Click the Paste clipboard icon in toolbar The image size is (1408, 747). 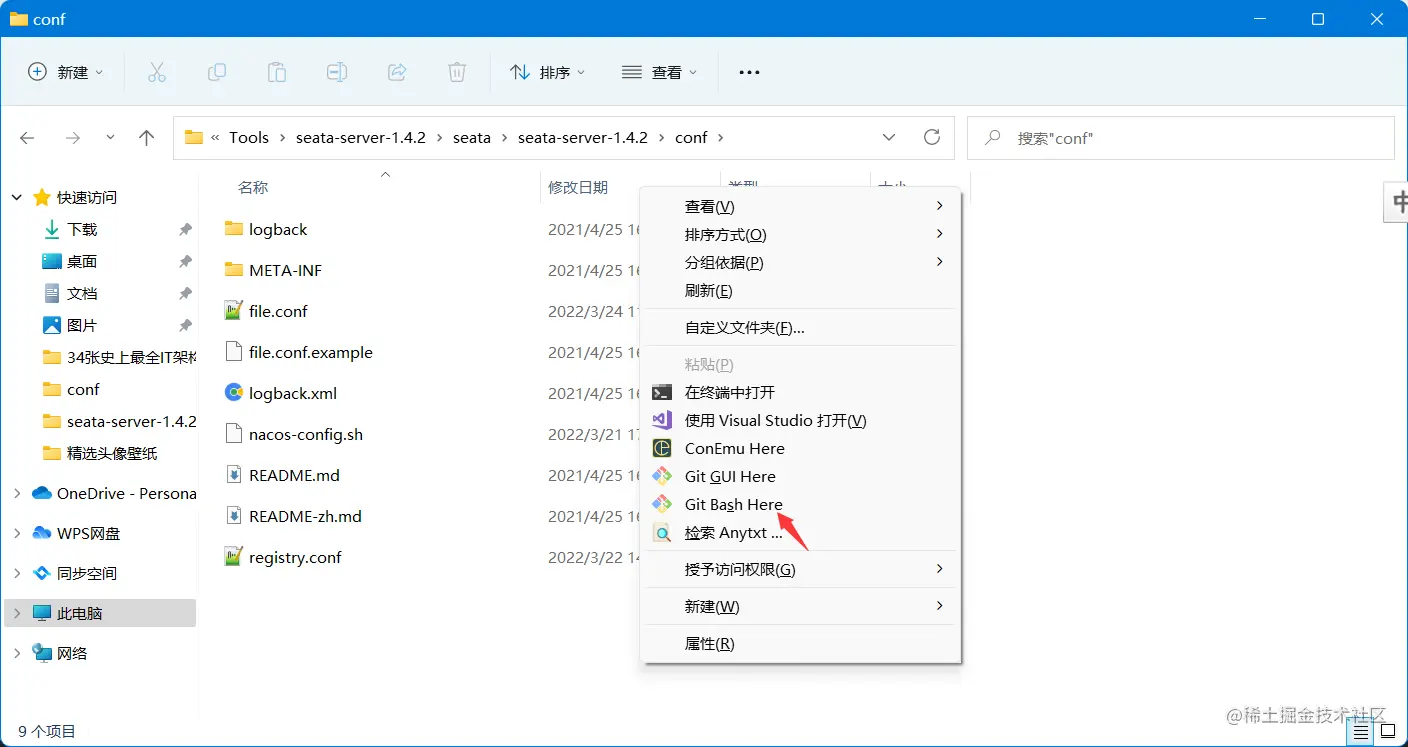point(277,72)
